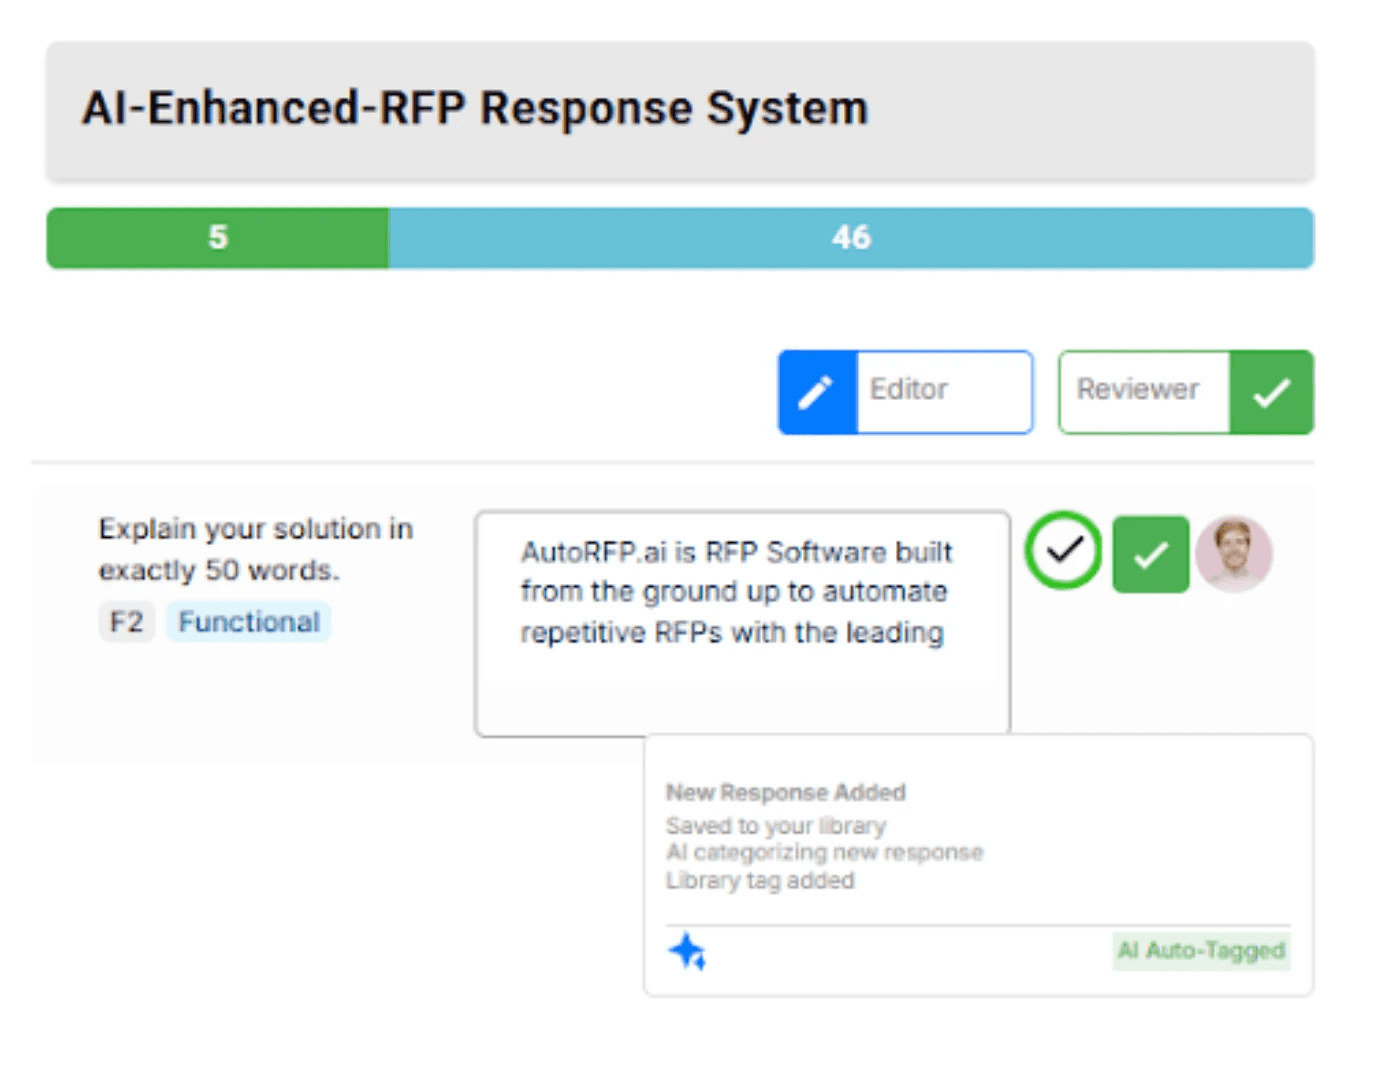Toggle the circular green-outlined checkmark
The width and height of the screenshot is (1400, 1079).
point(1063,550)
